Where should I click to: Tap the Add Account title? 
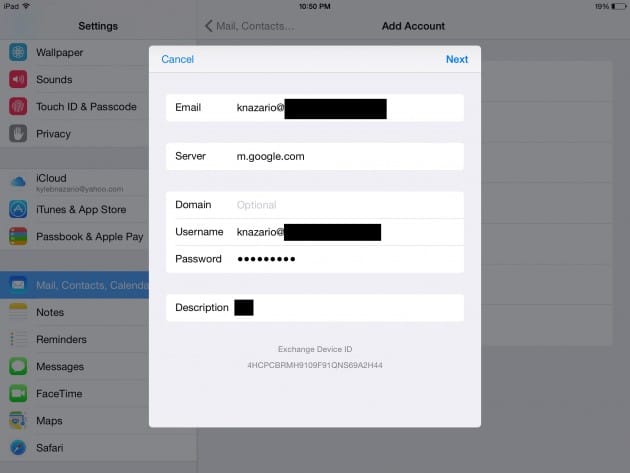[x=413, y=26]
